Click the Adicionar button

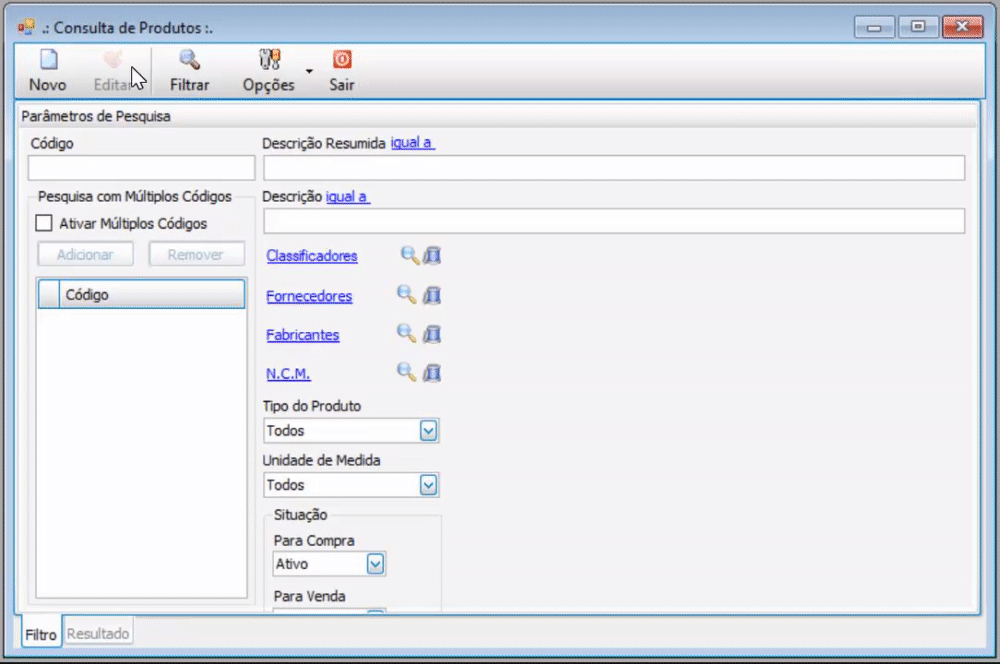85,255
